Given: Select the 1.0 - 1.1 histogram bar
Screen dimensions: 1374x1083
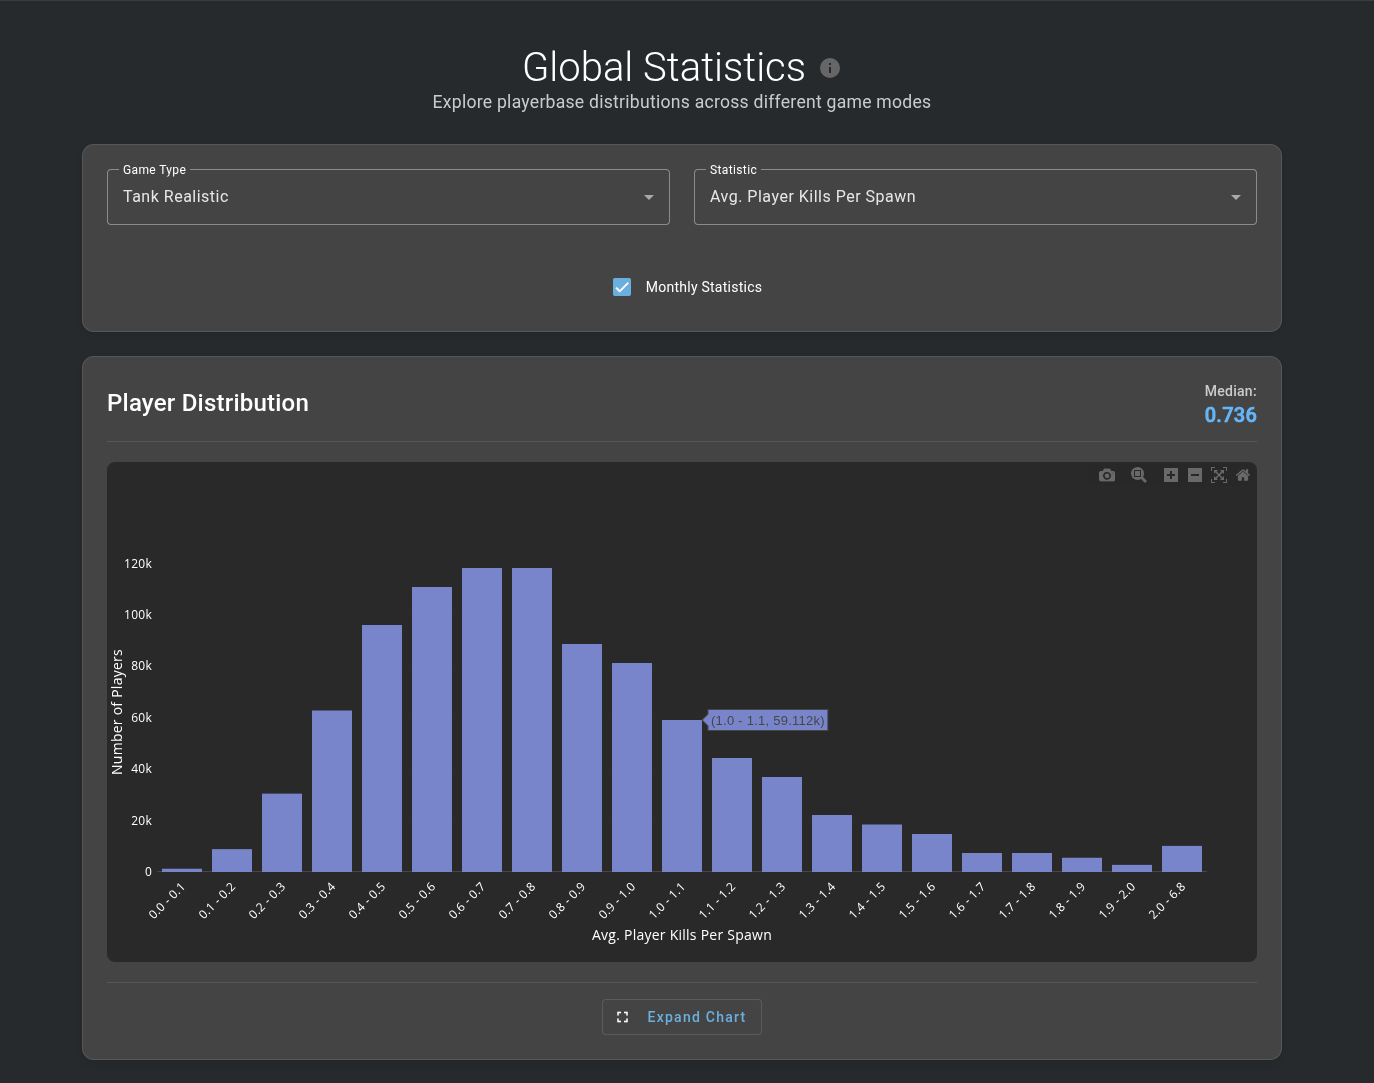Looking at the screenshot, I should tap(682, 796).
